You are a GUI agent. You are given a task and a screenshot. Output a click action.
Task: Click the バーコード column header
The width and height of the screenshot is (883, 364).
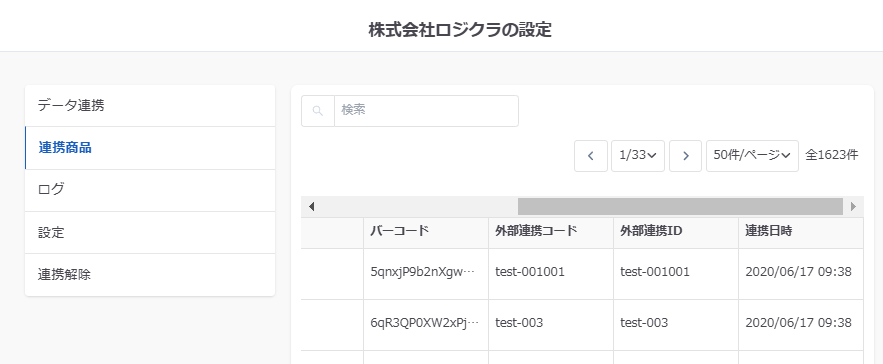click(426, 233)
